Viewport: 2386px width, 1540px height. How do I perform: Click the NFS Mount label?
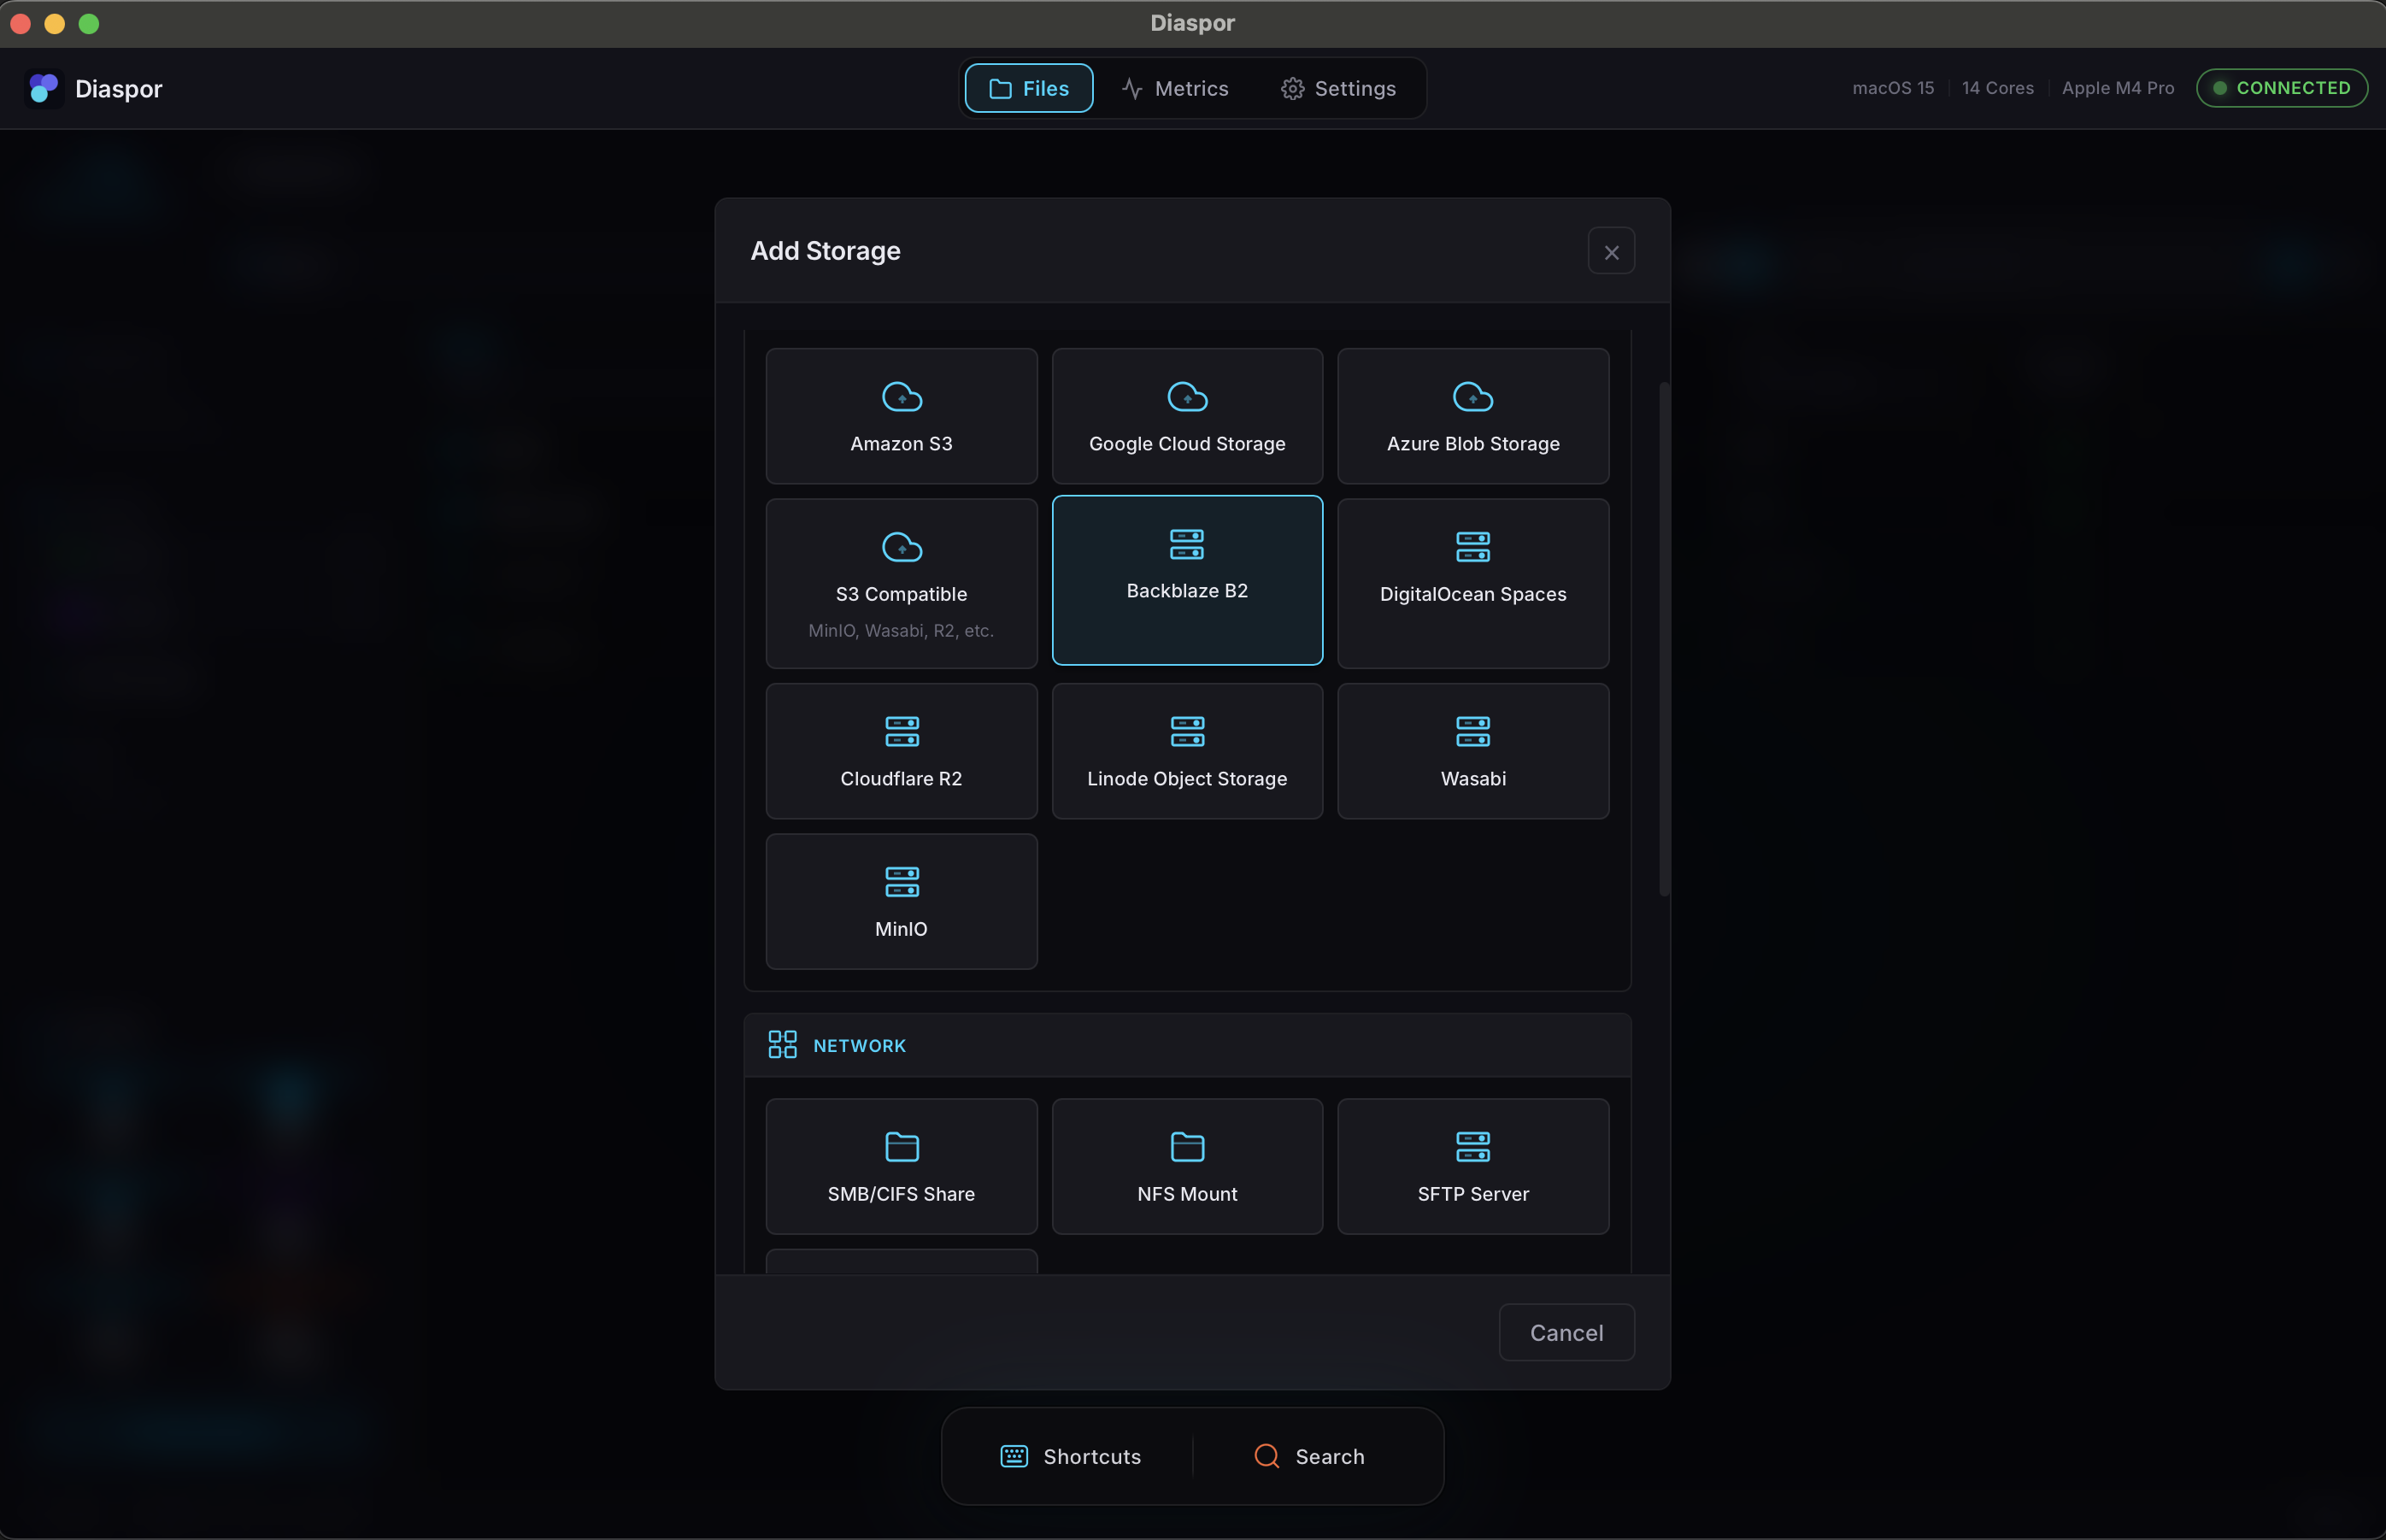[1187, 1194]
